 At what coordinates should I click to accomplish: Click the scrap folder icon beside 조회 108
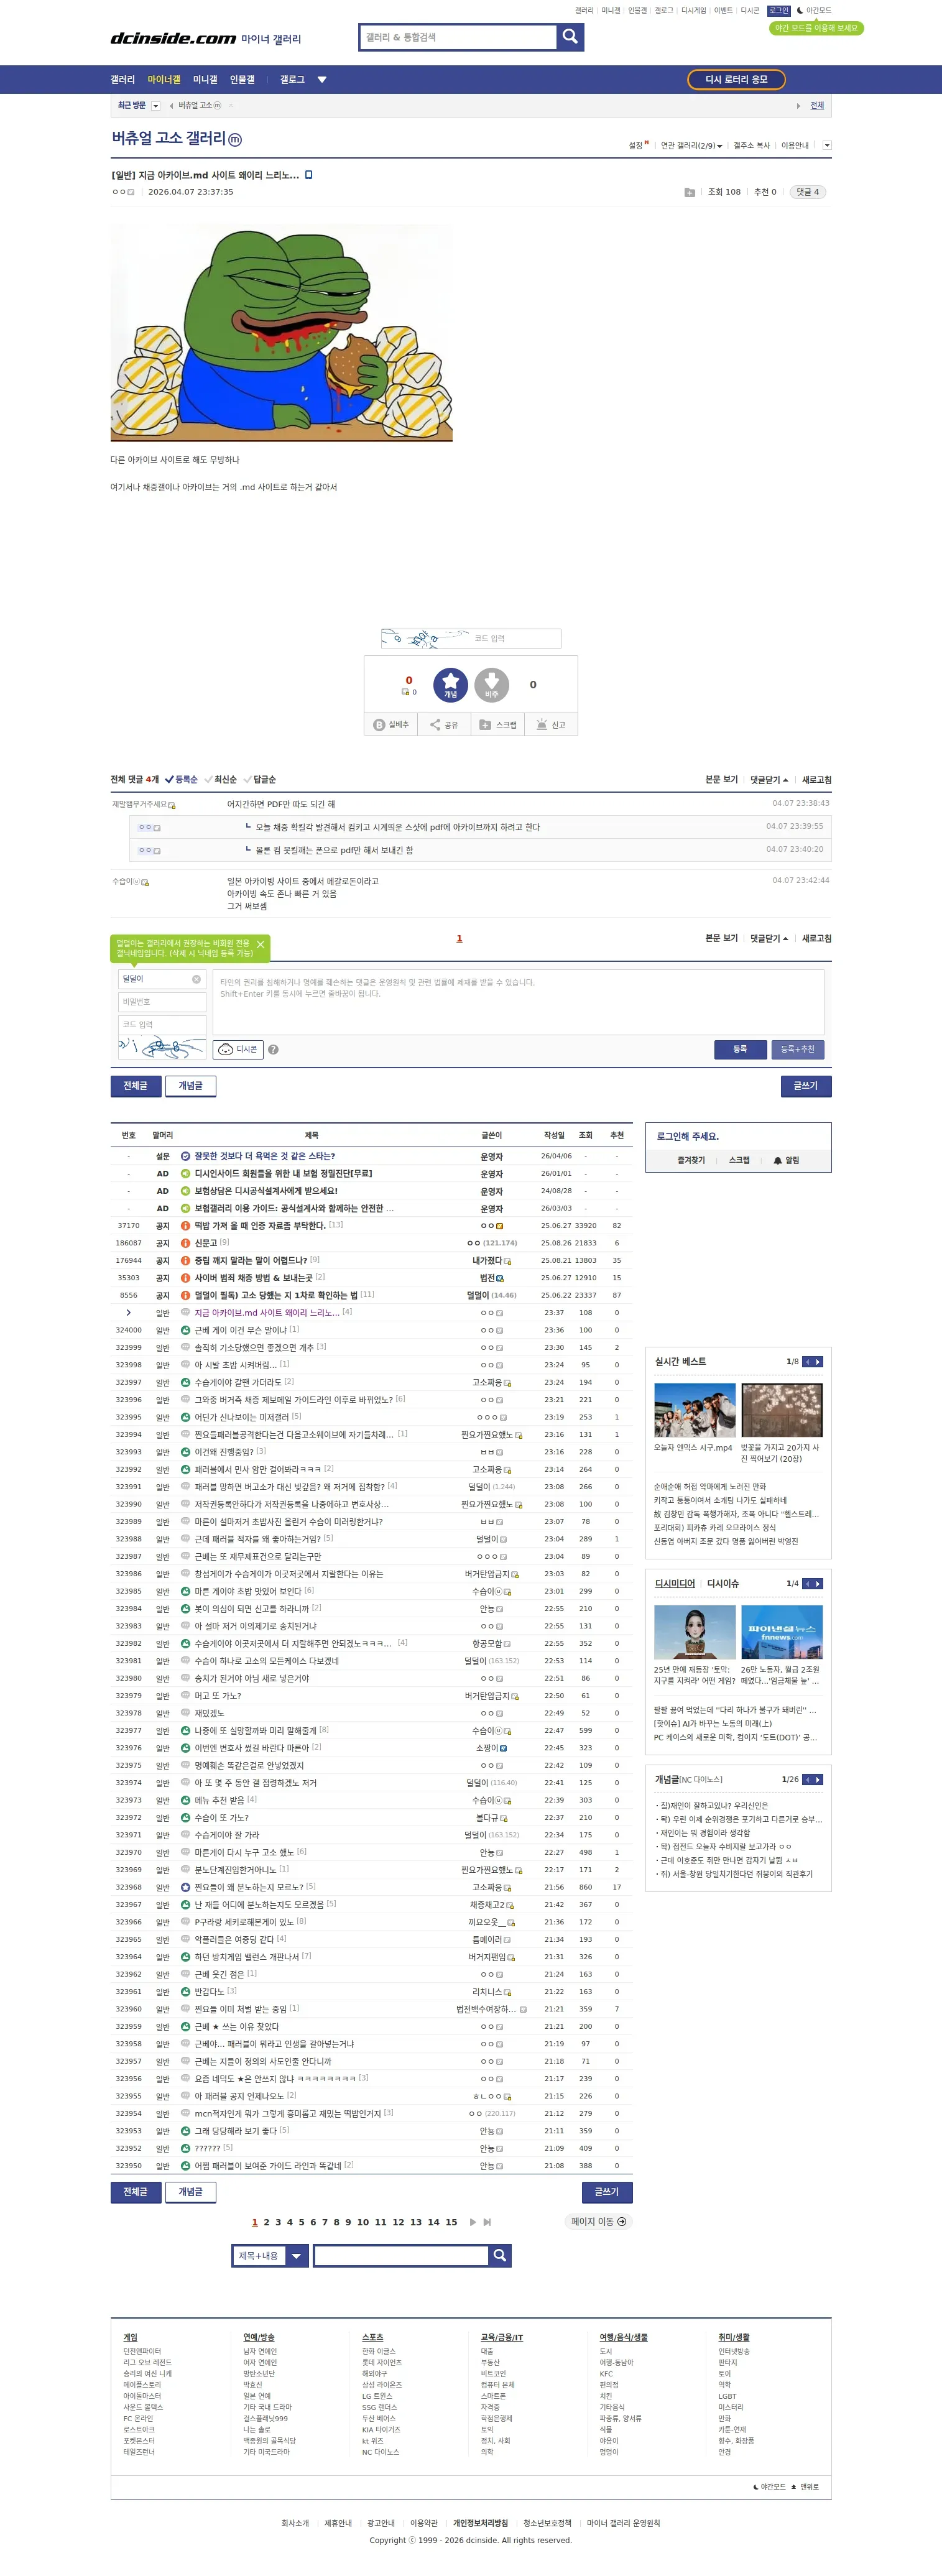[689, 192]
